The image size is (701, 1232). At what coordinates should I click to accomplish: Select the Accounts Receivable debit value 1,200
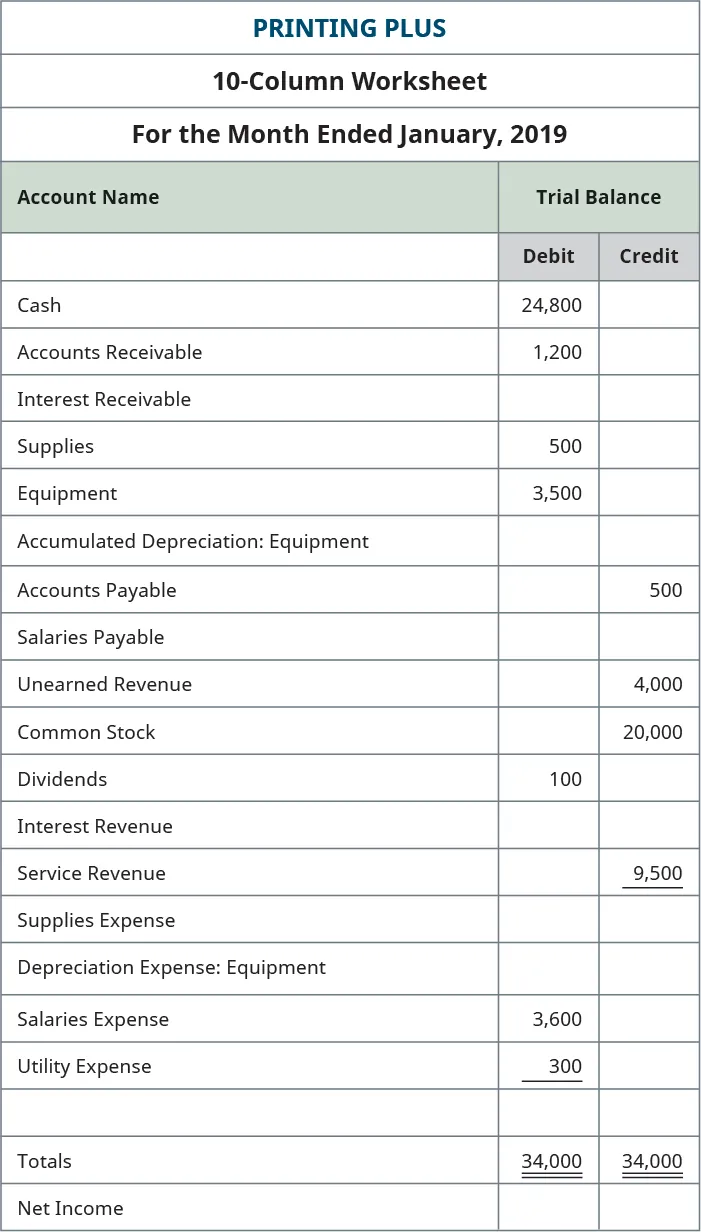point(558,352)
